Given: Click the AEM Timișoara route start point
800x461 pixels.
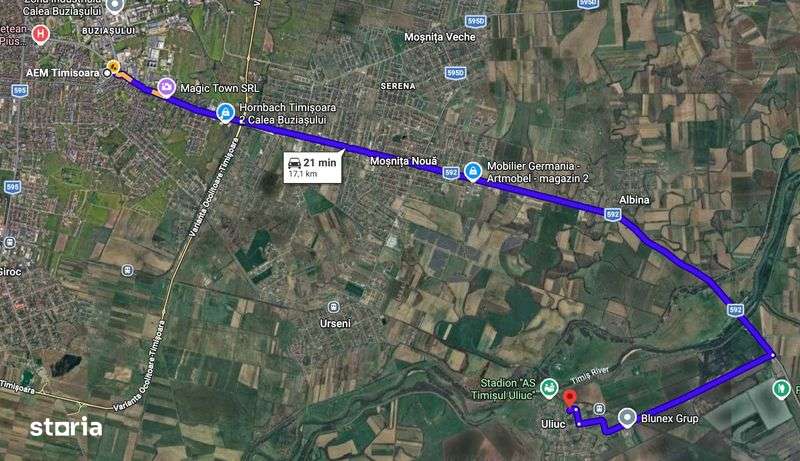Looking at the screenshot, I should coord(107,73).
